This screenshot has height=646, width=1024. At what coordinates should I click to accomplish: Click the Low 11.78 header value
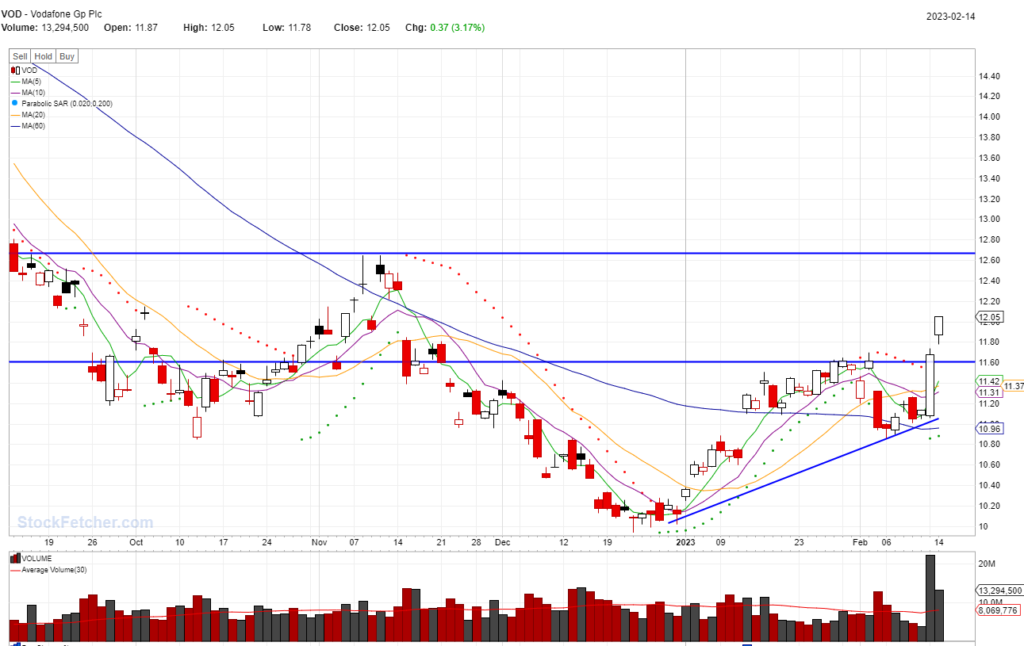(287, 27)
